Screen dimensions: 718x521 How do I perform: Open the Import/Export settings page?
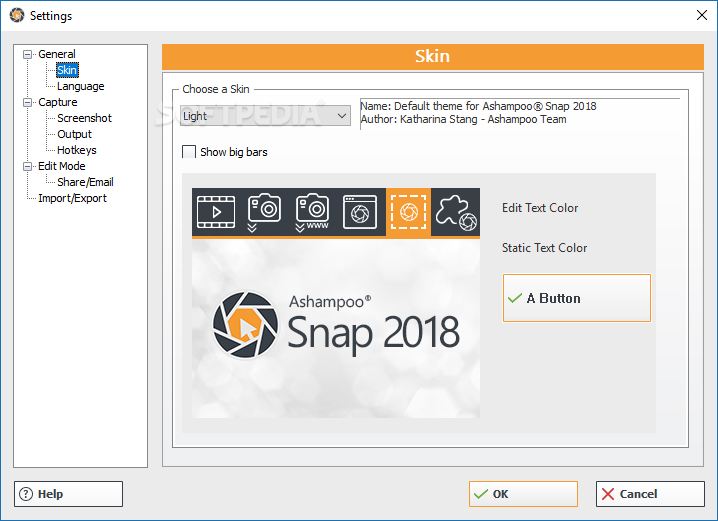coord(72,198)
